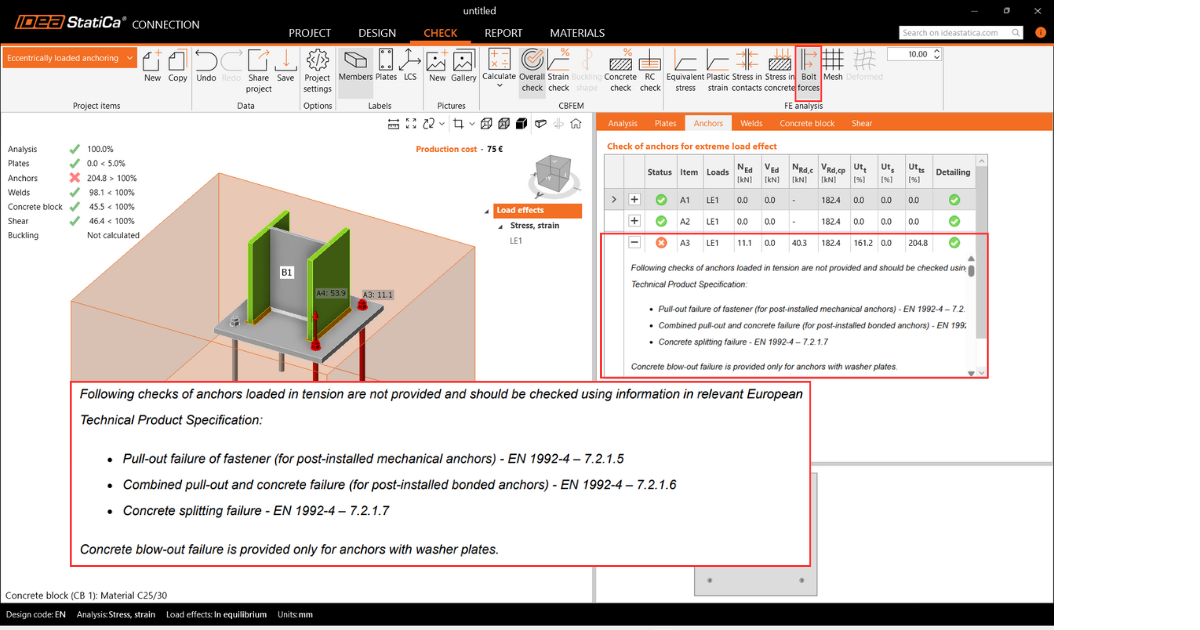Toggle the Mesh display

(833, 65)
